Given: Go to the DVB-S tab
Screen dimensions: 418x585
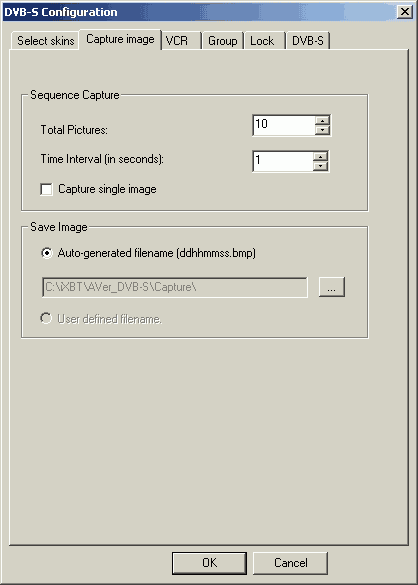Looking at the screenshot, I should click(308, 41).
